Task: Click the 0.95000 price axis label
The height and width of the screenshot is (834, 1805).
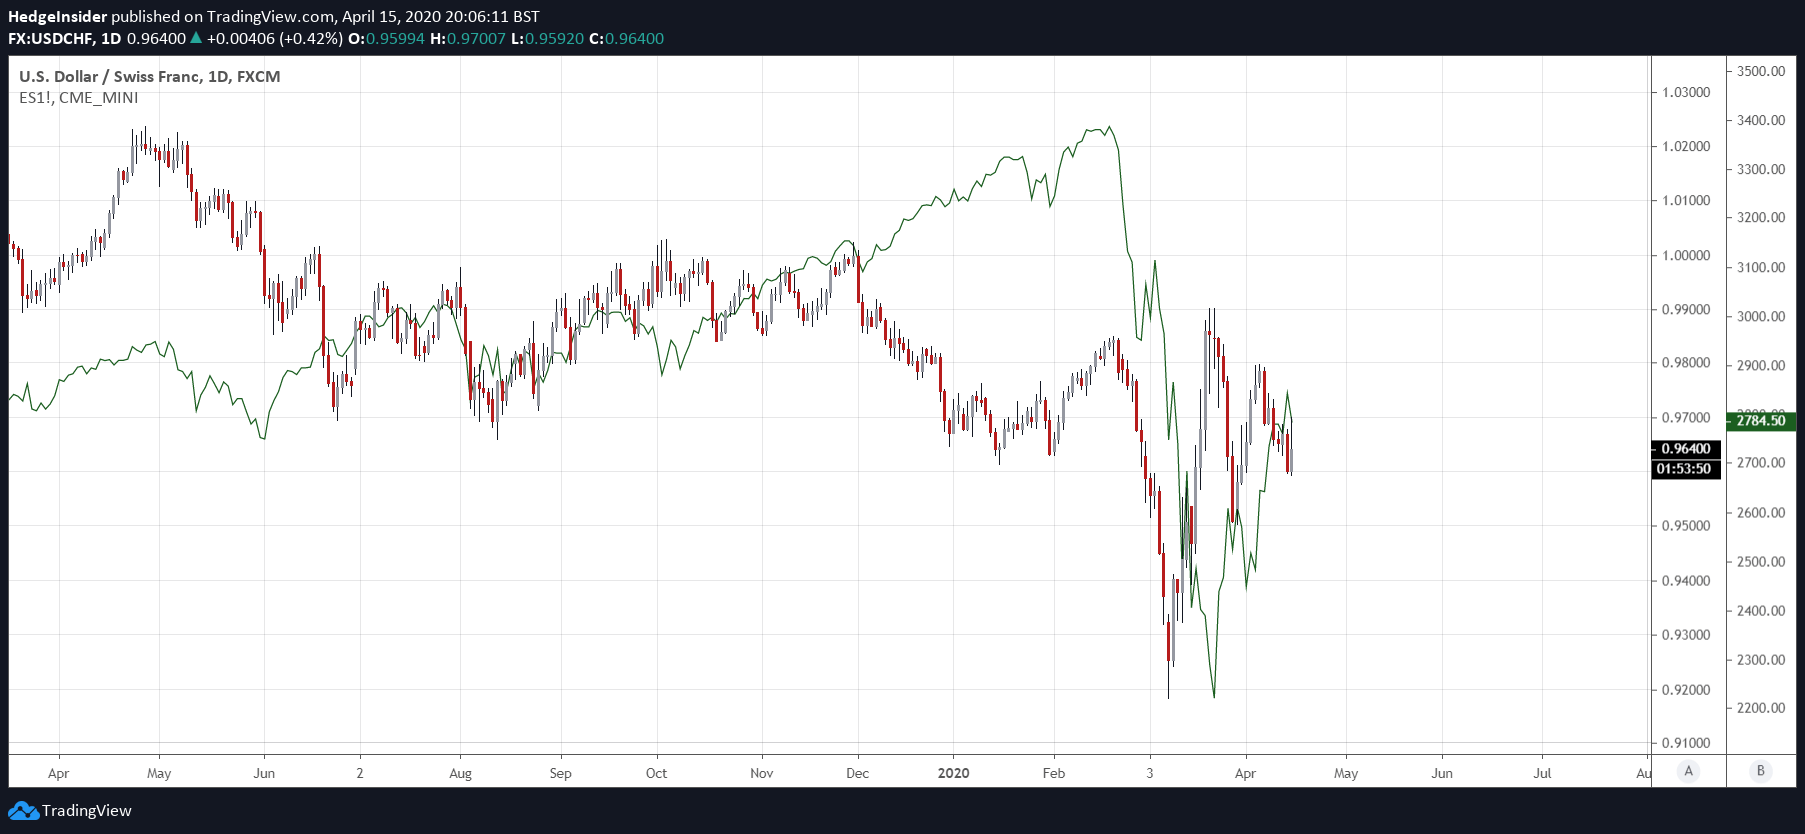Action: (x=1686, y=526)
